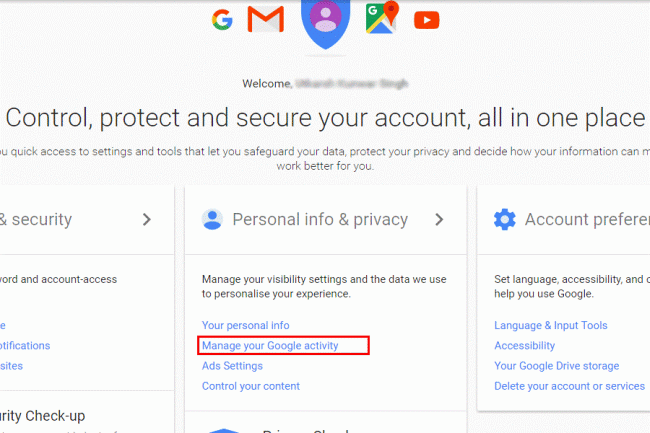View Your Google Drive storage

(x=556, y=366)
